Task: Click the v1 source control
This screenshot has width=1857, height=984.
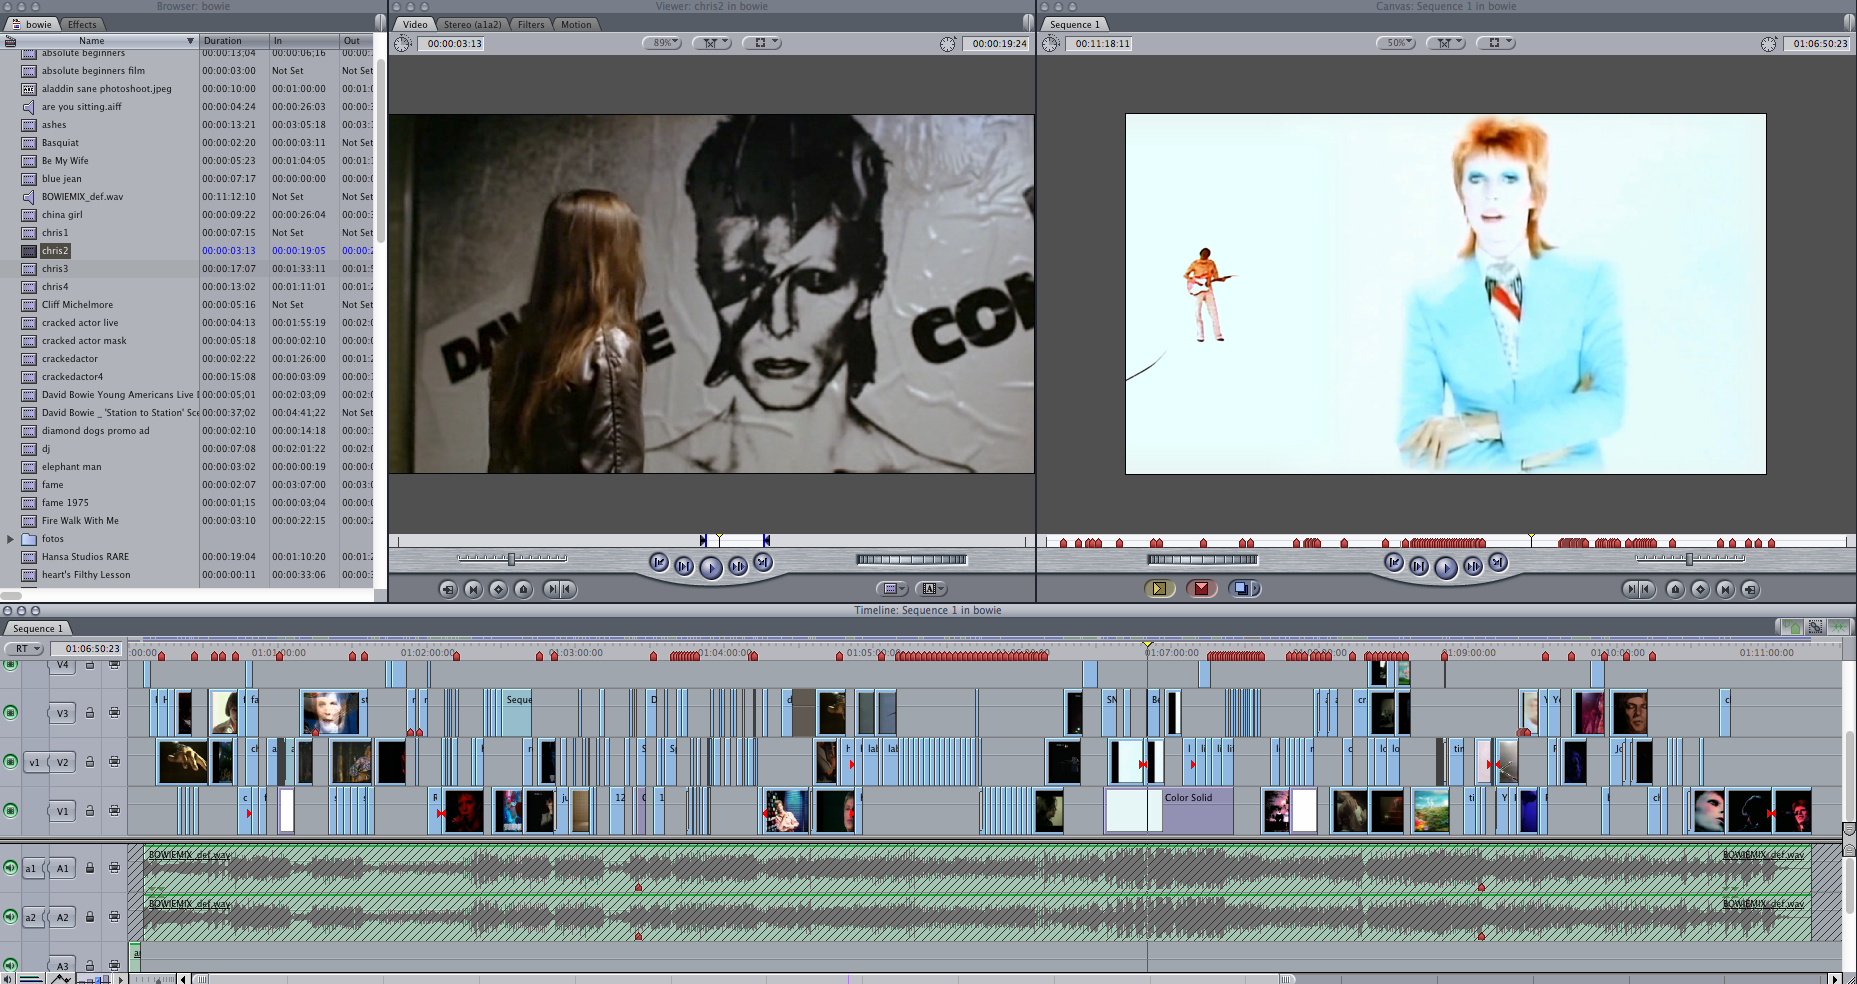Action: pos(34,762)
